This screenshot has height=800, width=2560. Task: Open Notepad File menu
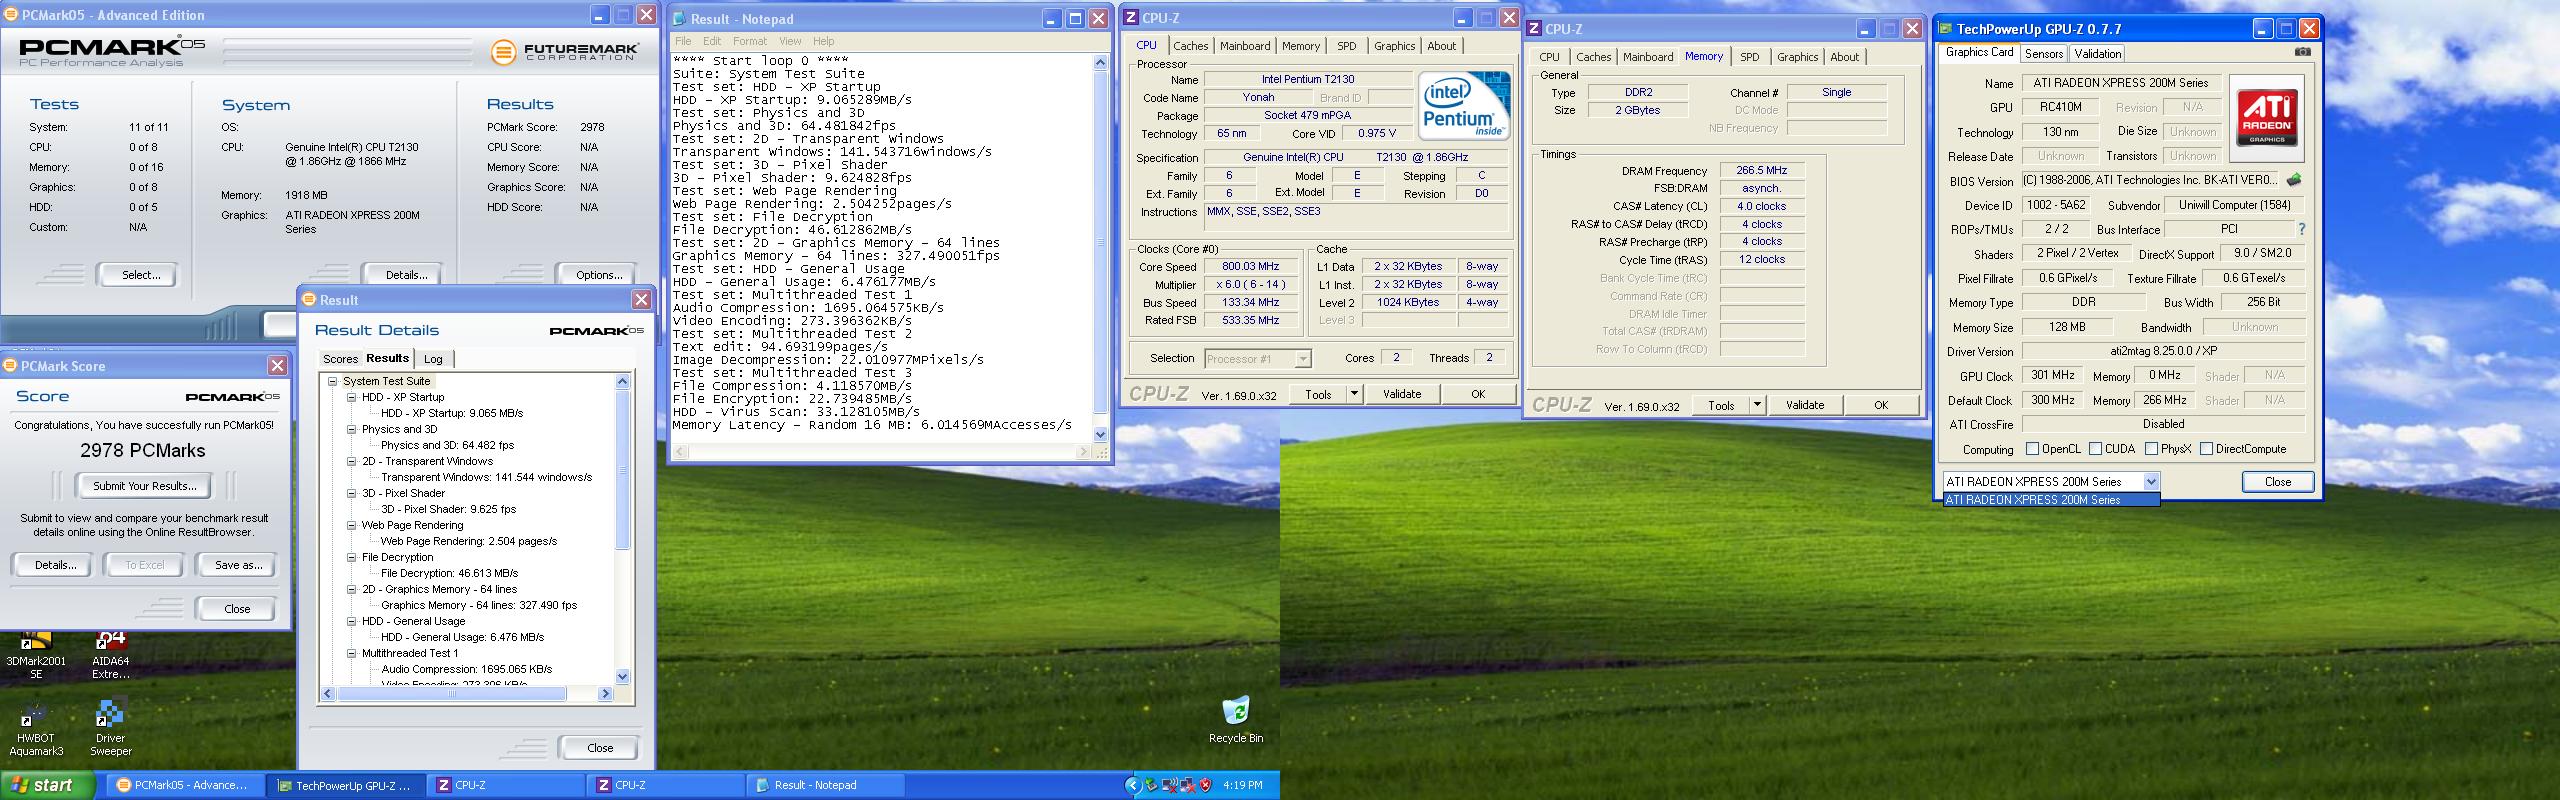tap(683, 41)
